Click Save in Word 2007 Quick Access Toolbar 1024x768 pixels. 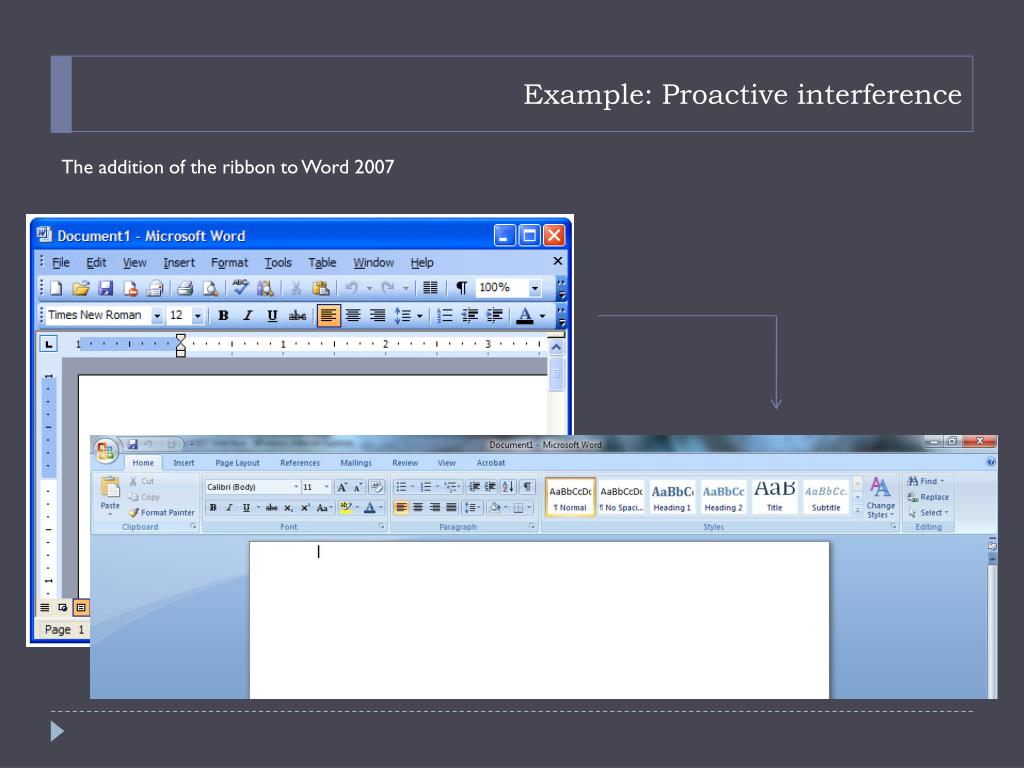[133, 444]
